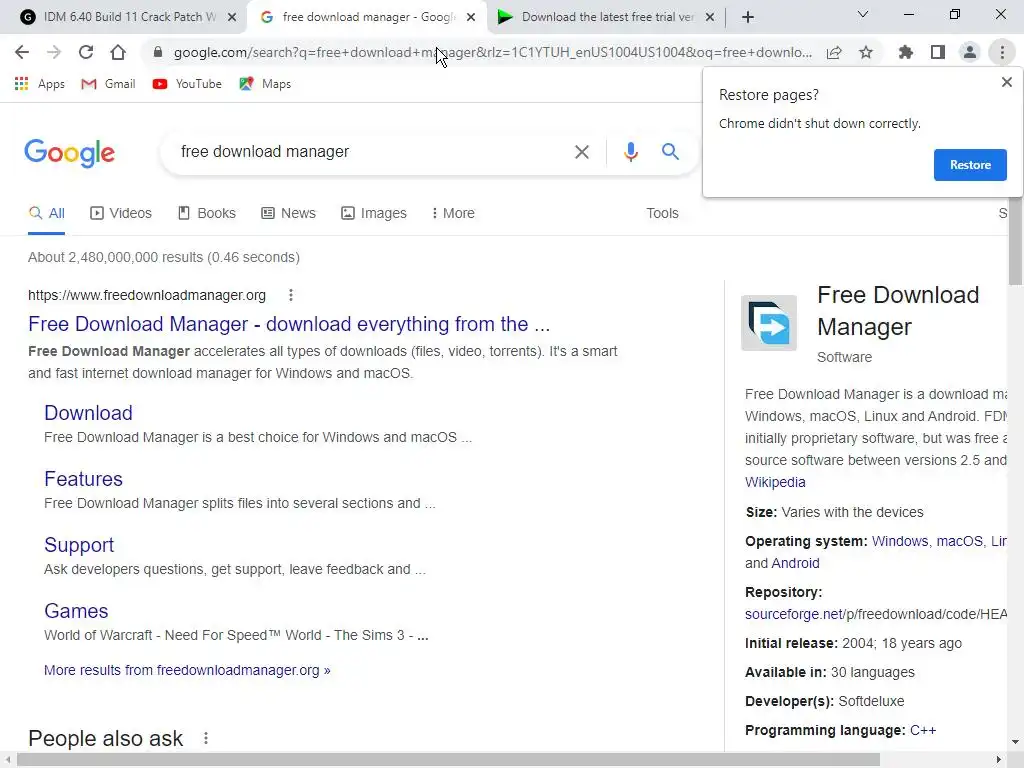
Task: Click the blue Restore button
Action: pos(970,165)
